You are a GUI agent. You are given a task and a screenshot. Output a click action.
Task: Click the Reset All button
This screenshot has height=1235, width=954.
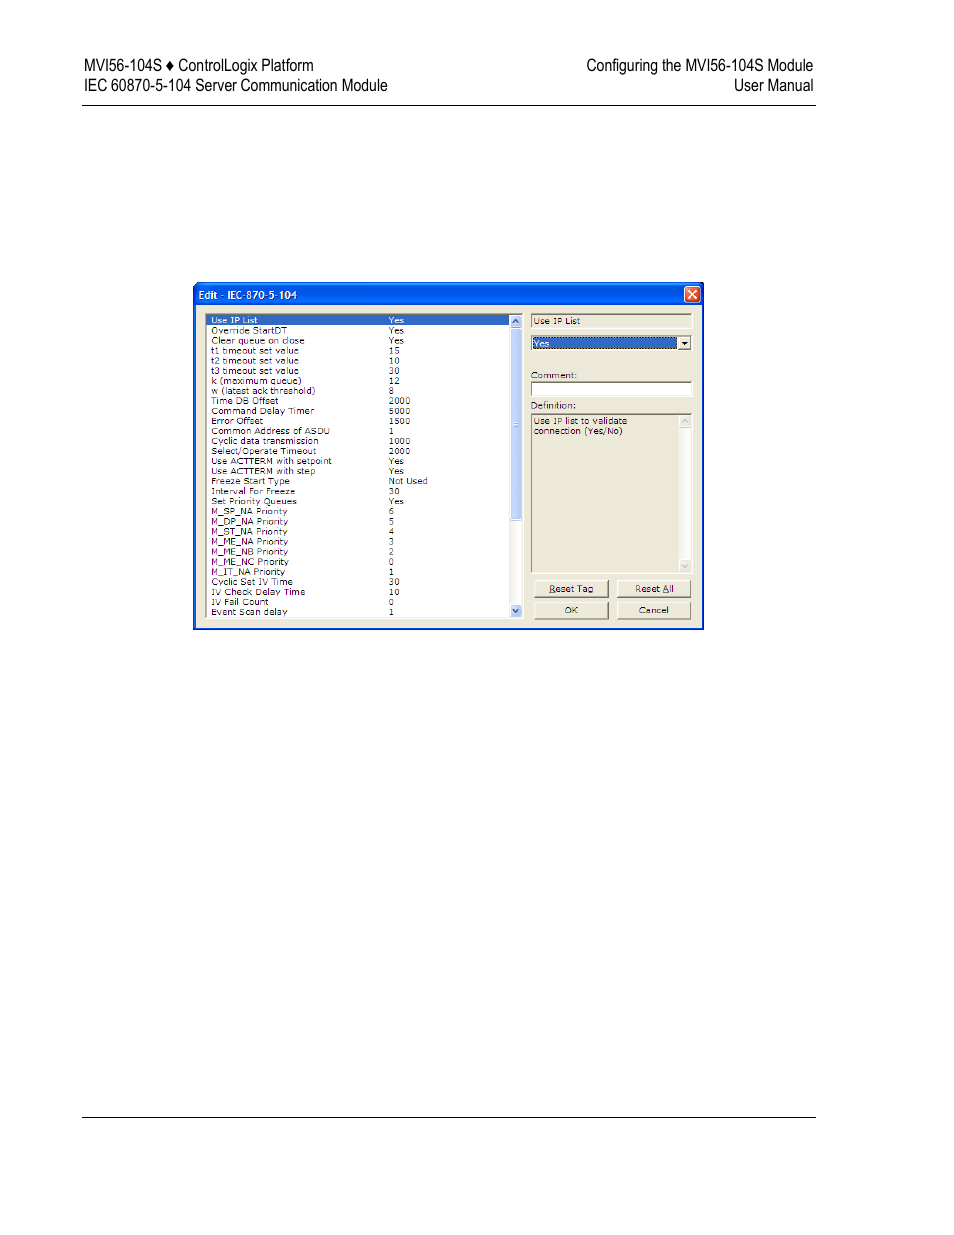pyautogui.click(x=654, y=589)
